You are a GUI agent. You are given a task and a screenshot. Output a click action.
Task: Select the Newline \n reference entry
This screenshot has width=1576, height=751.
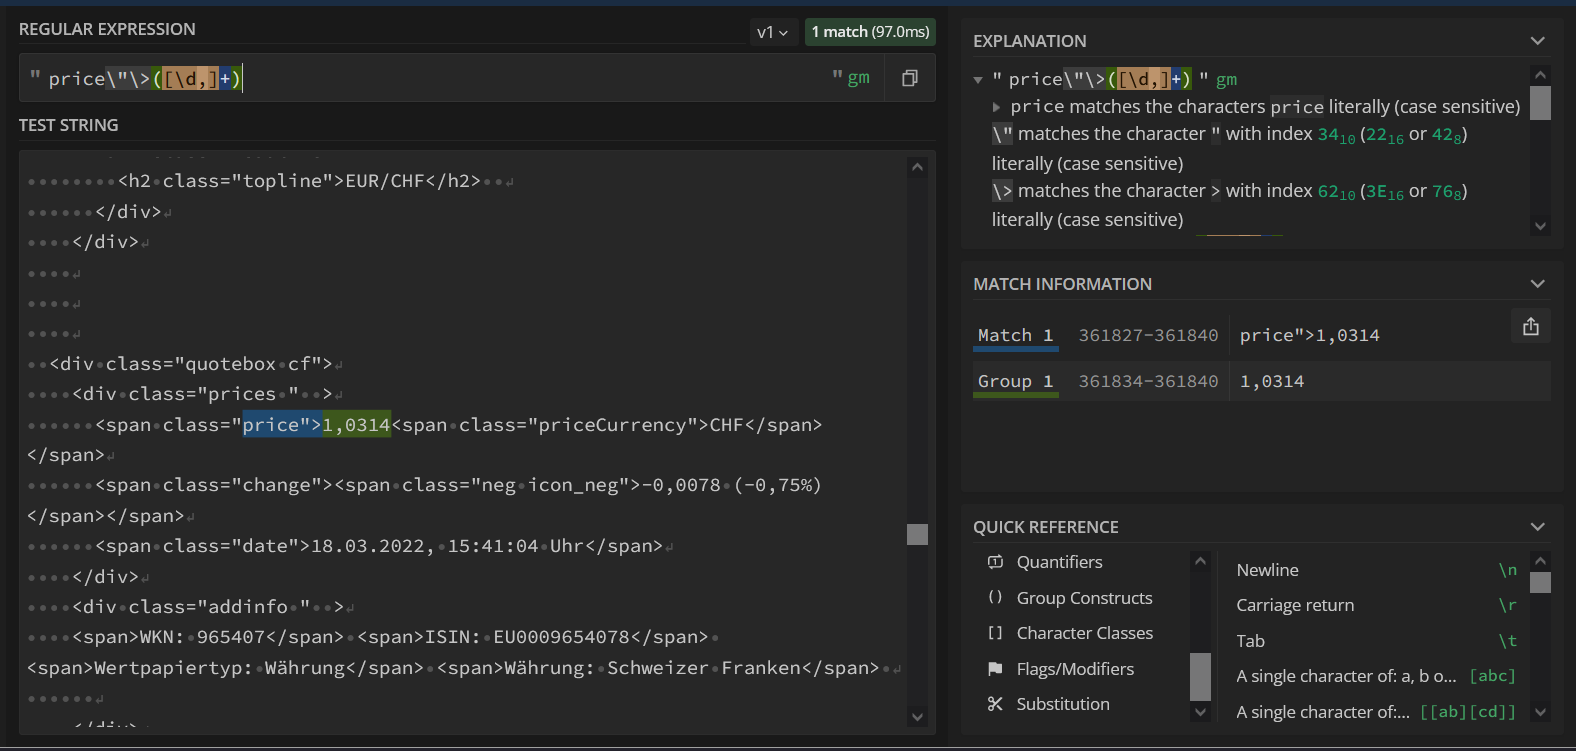click(1376, 570)
